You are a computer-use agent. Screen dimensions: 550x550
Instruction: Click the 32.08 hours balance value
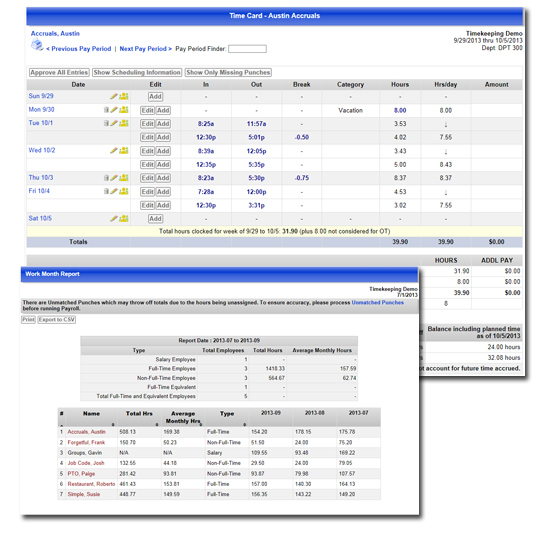pos(504,358)
